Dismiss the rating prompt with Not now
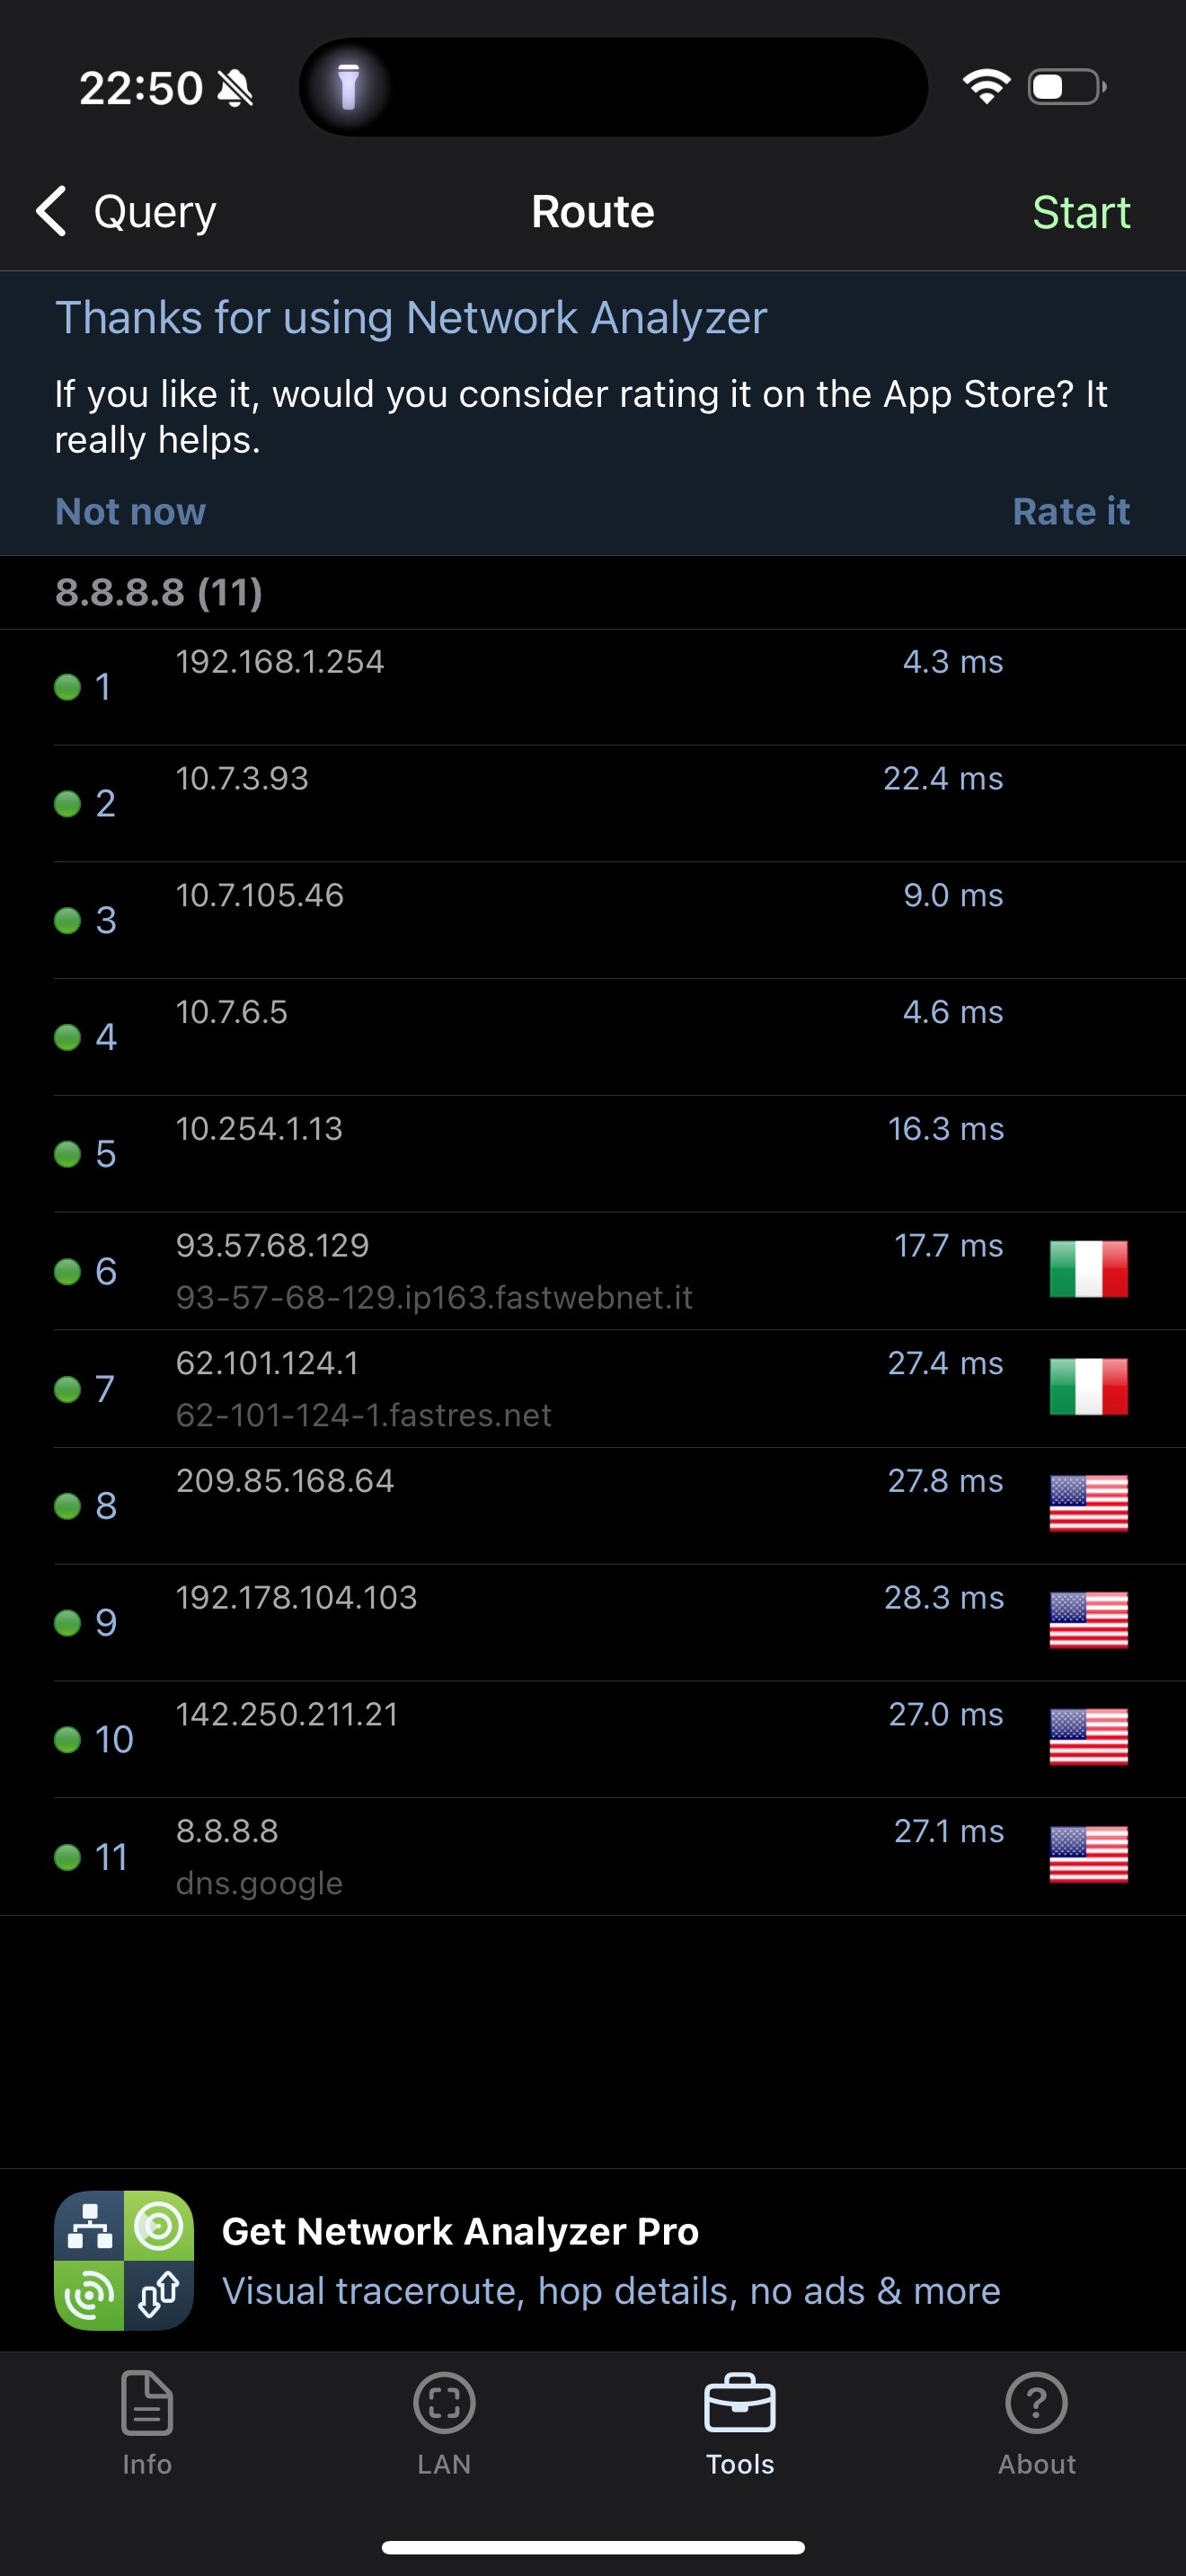 click(x=130, y=511)
